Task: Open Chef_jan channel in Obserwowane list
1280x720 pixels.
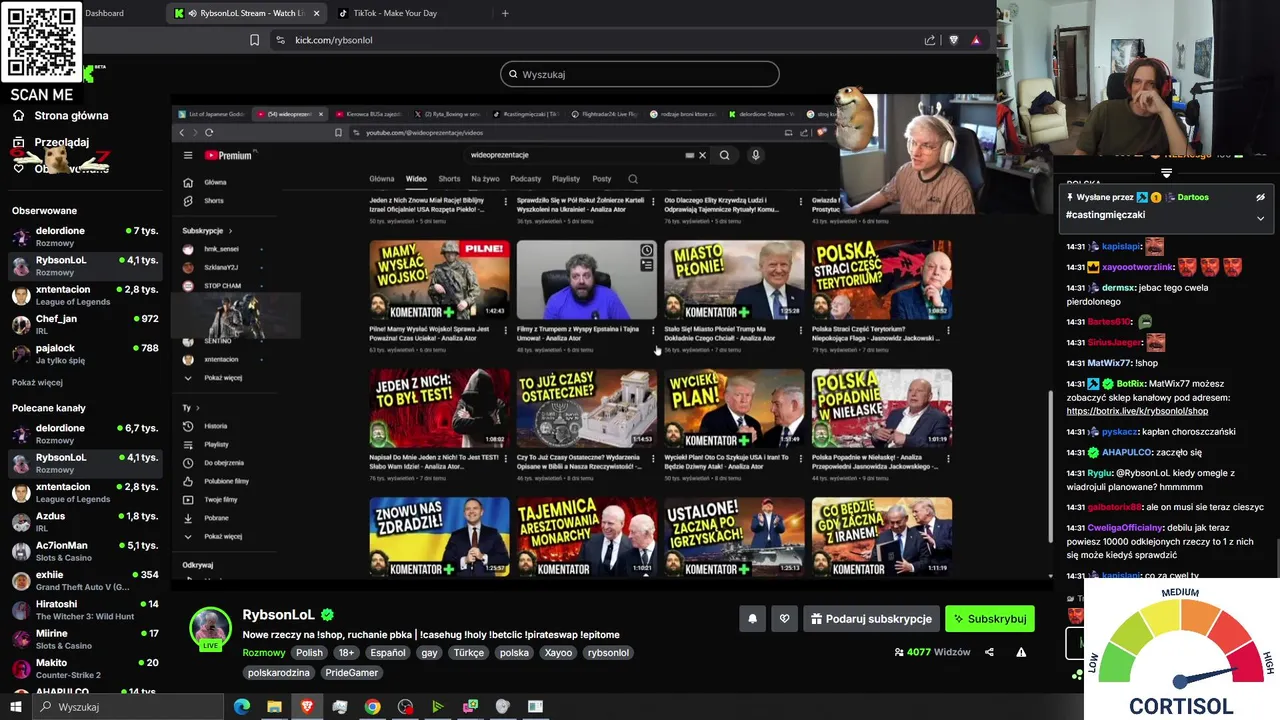Action: tap(85, 324)
